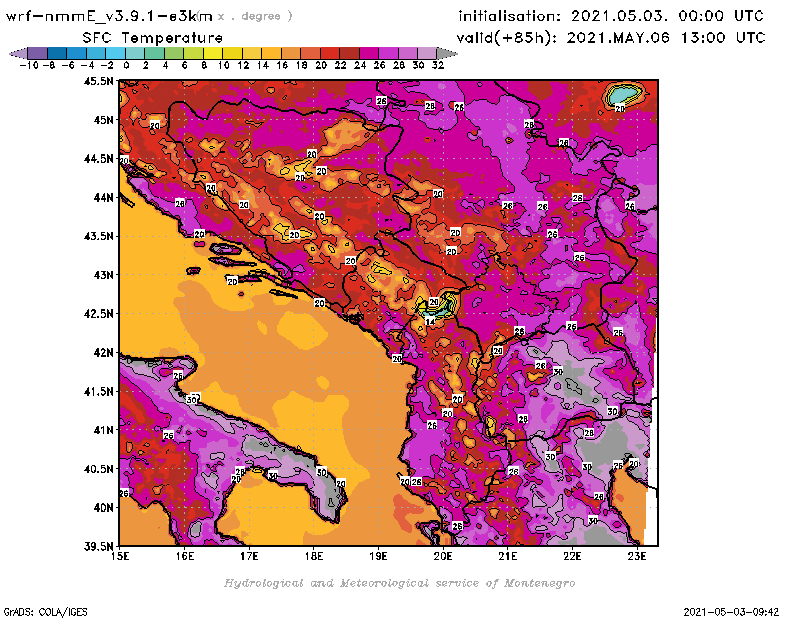Click the 41.5N latitude label
800x618 pixels.
(x=98, y=391)
